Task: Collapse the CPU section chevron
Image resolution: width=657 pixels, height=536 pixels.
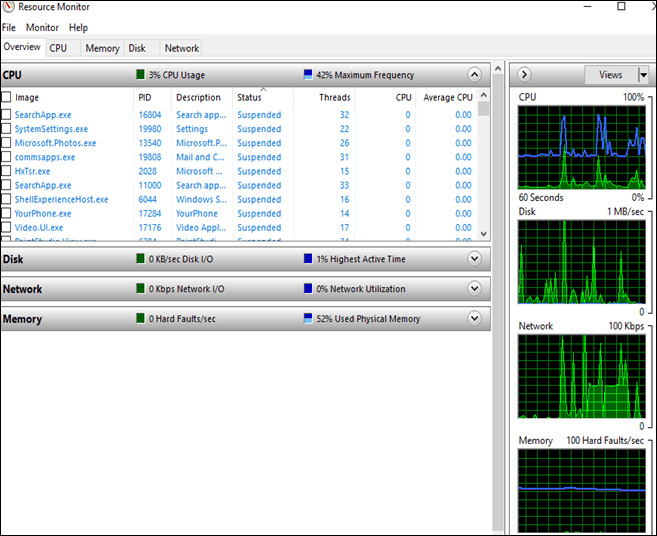Action: 474,75
